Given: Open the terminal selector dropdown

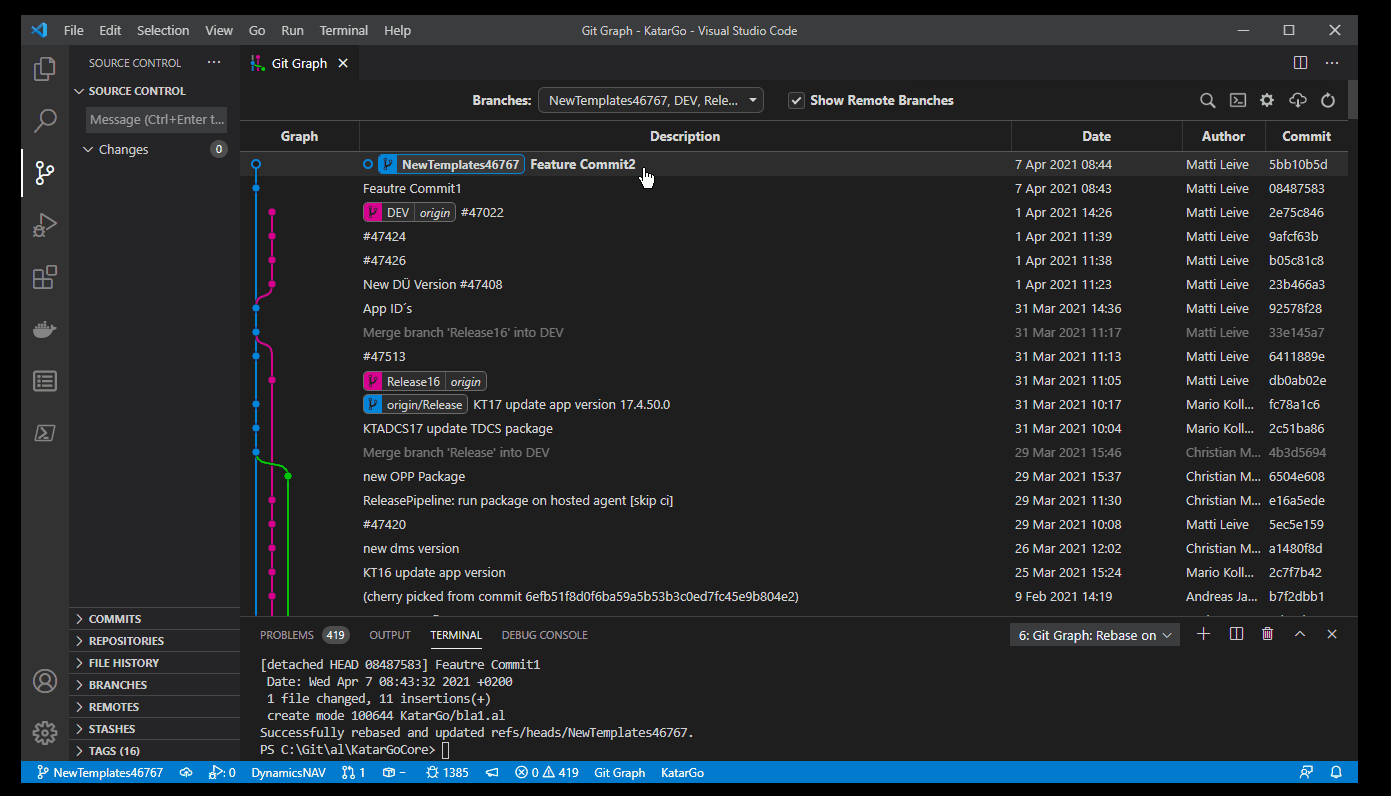Looking at the screenshot, I should [1095, 635].
